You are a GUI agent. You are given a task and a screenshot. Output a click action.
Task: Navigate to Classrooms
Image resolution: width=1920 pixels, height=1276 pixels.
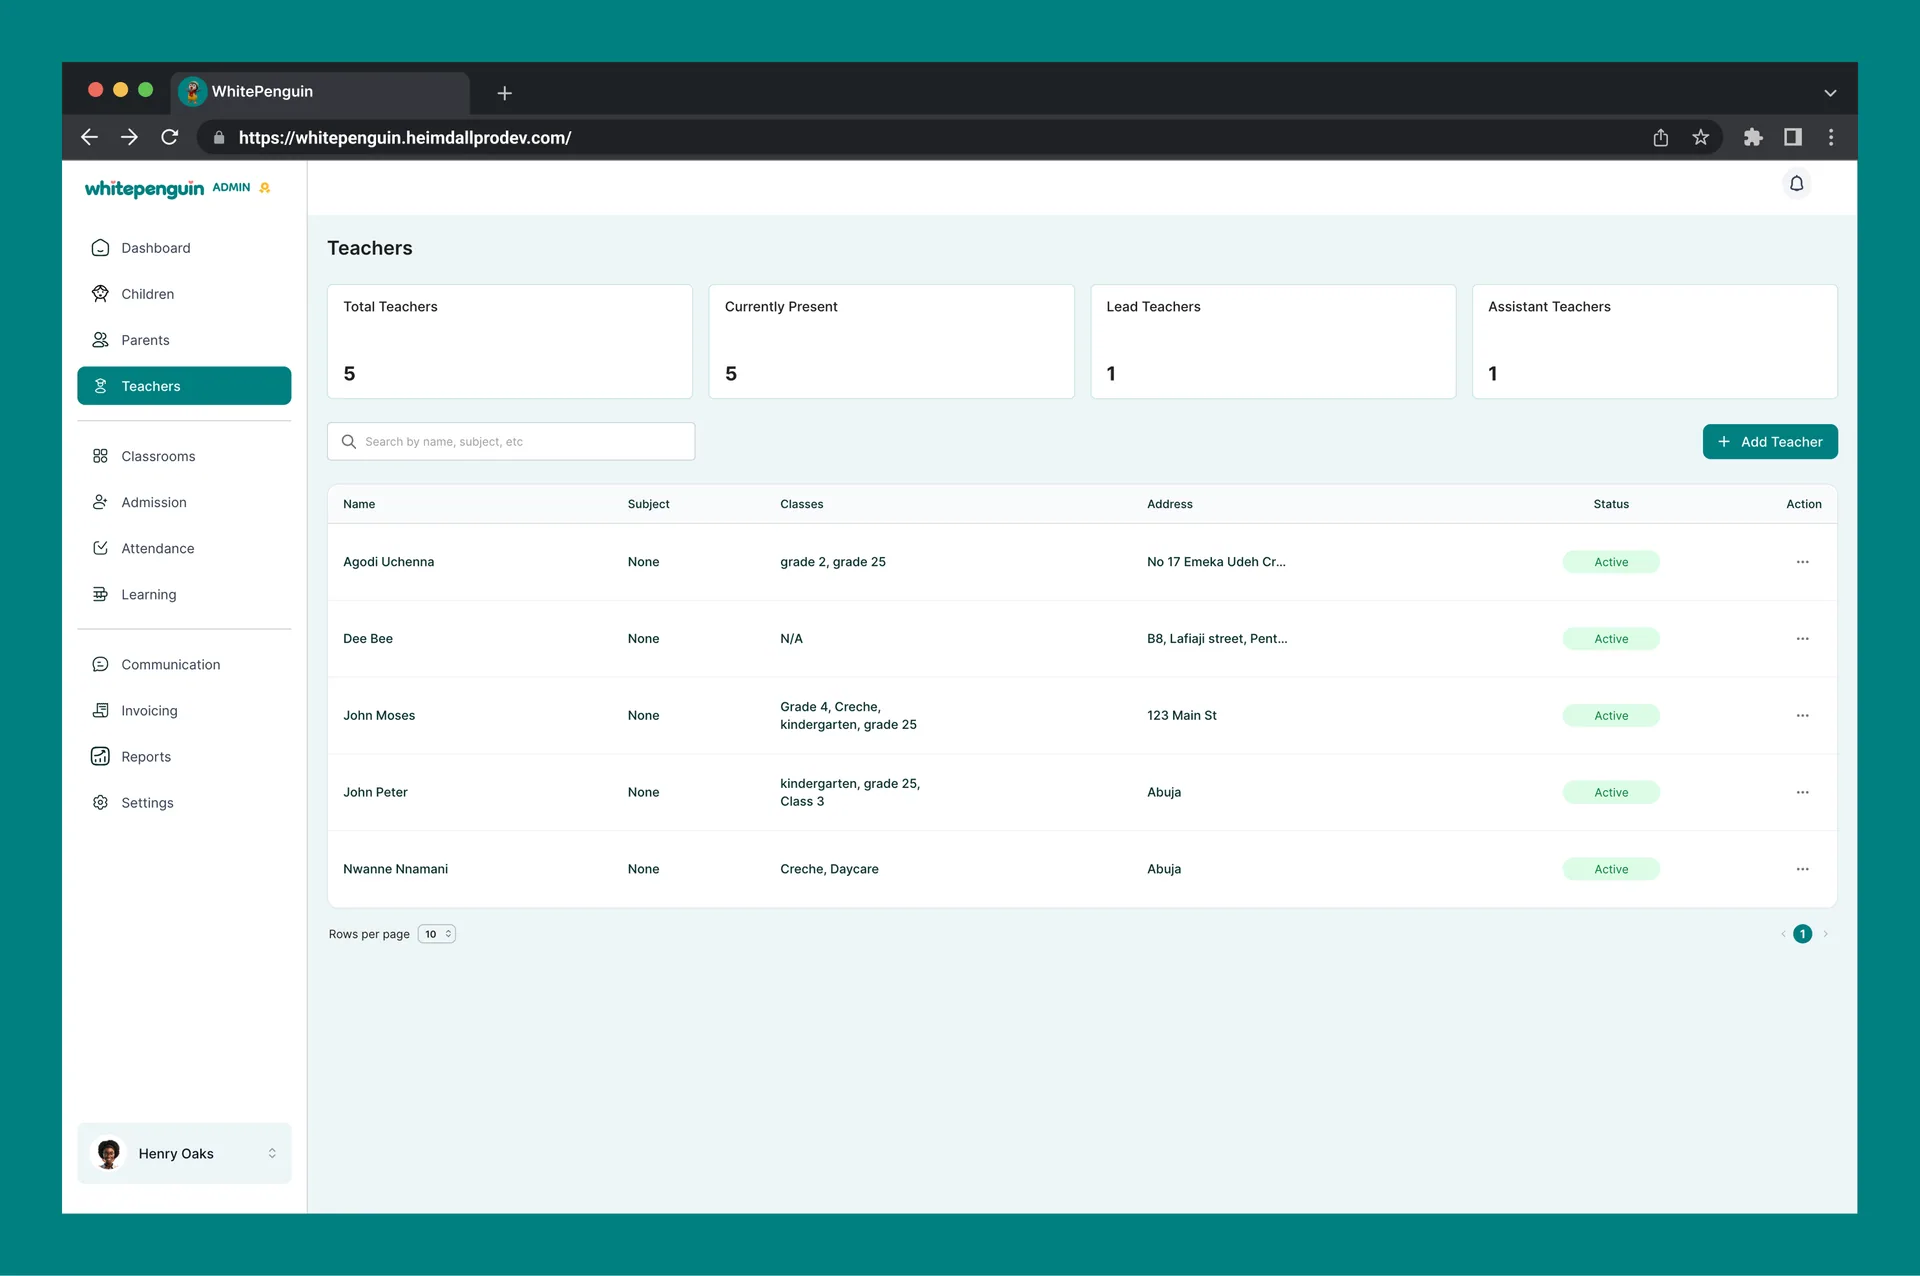(184, 456)
